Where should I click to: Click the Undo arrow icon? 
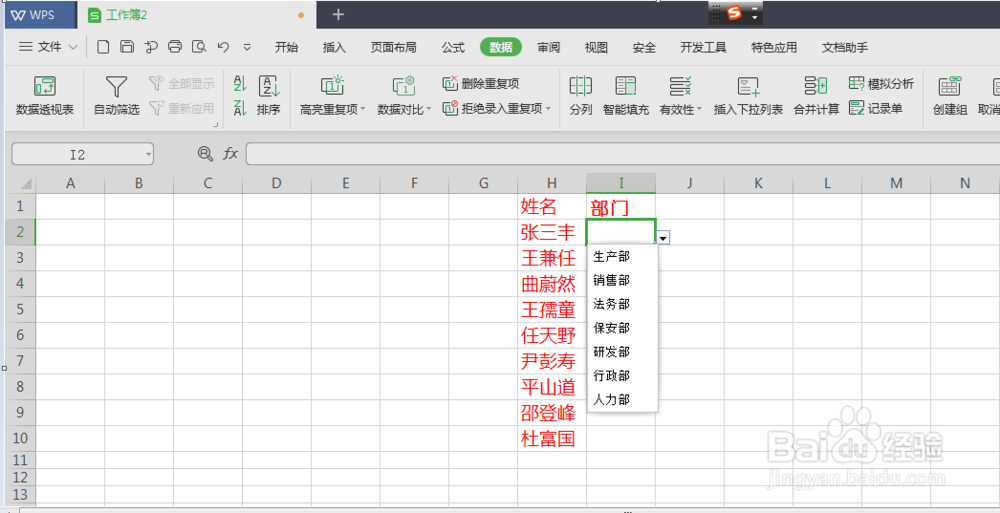coord(223,47)
